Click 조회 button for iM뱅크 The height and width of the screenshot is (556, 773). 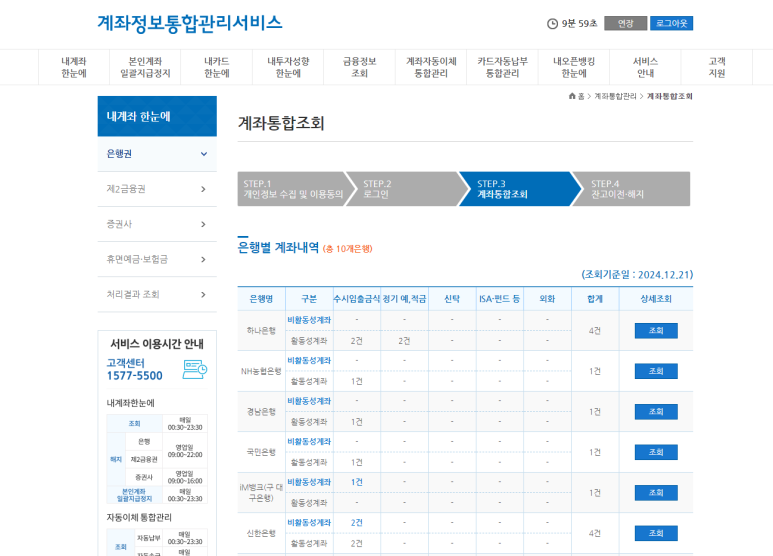[x=656, y=492]
